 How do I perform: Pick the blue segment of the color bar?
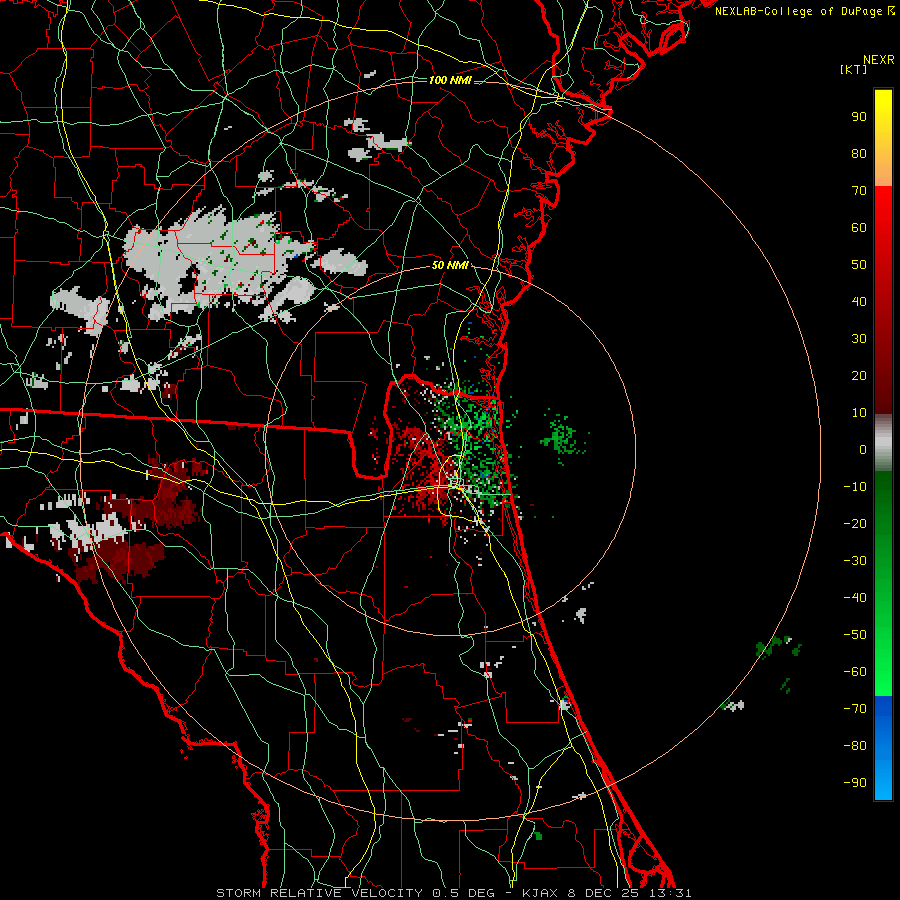click(883, 748)
